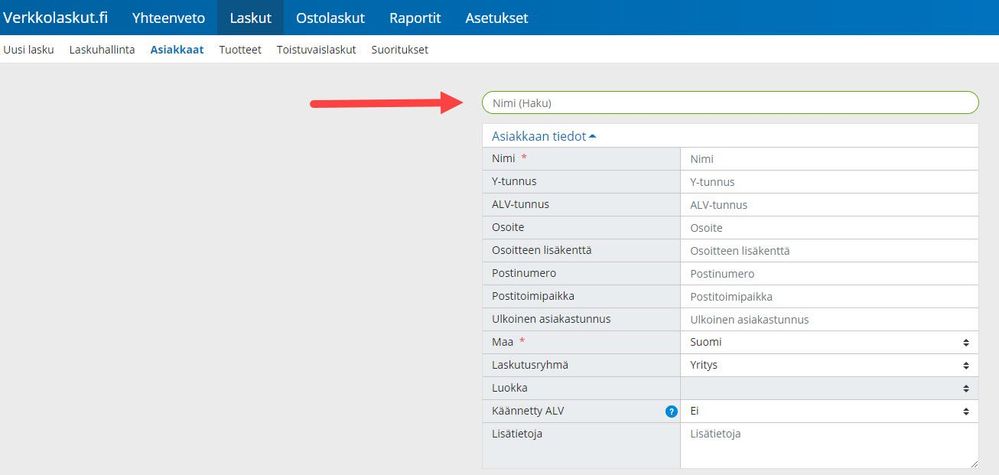Collapse the Asiakkaan tiedot section

543,136
